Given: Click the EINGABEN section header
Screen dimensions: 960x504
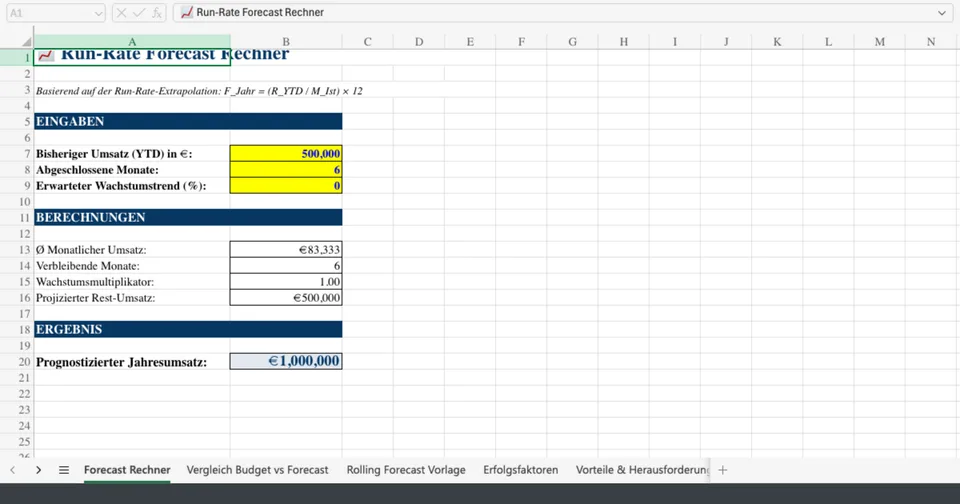Looking at the screenshot, I should tap(188, 121).
